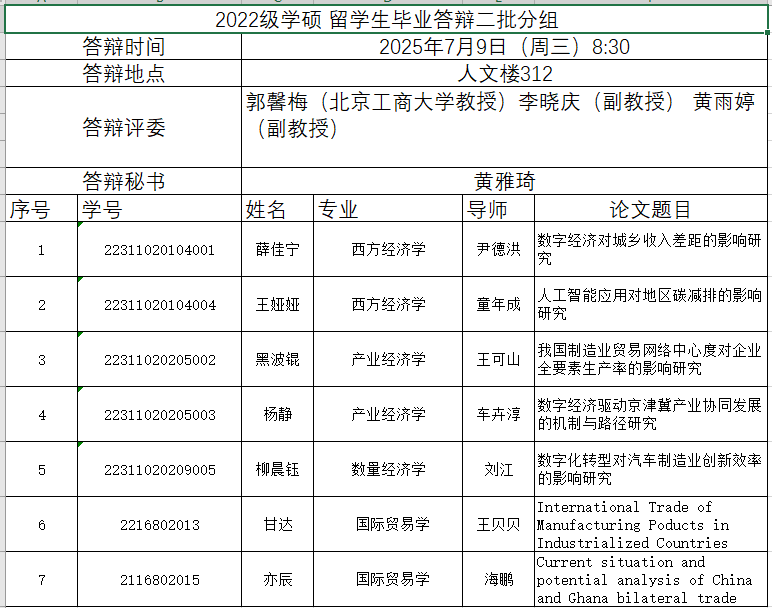Select the title cell "2022级学硕 留学生毕业答辩二批分组"
The width and height of the screenshot is (772, 608).
(x=387, y=21)
